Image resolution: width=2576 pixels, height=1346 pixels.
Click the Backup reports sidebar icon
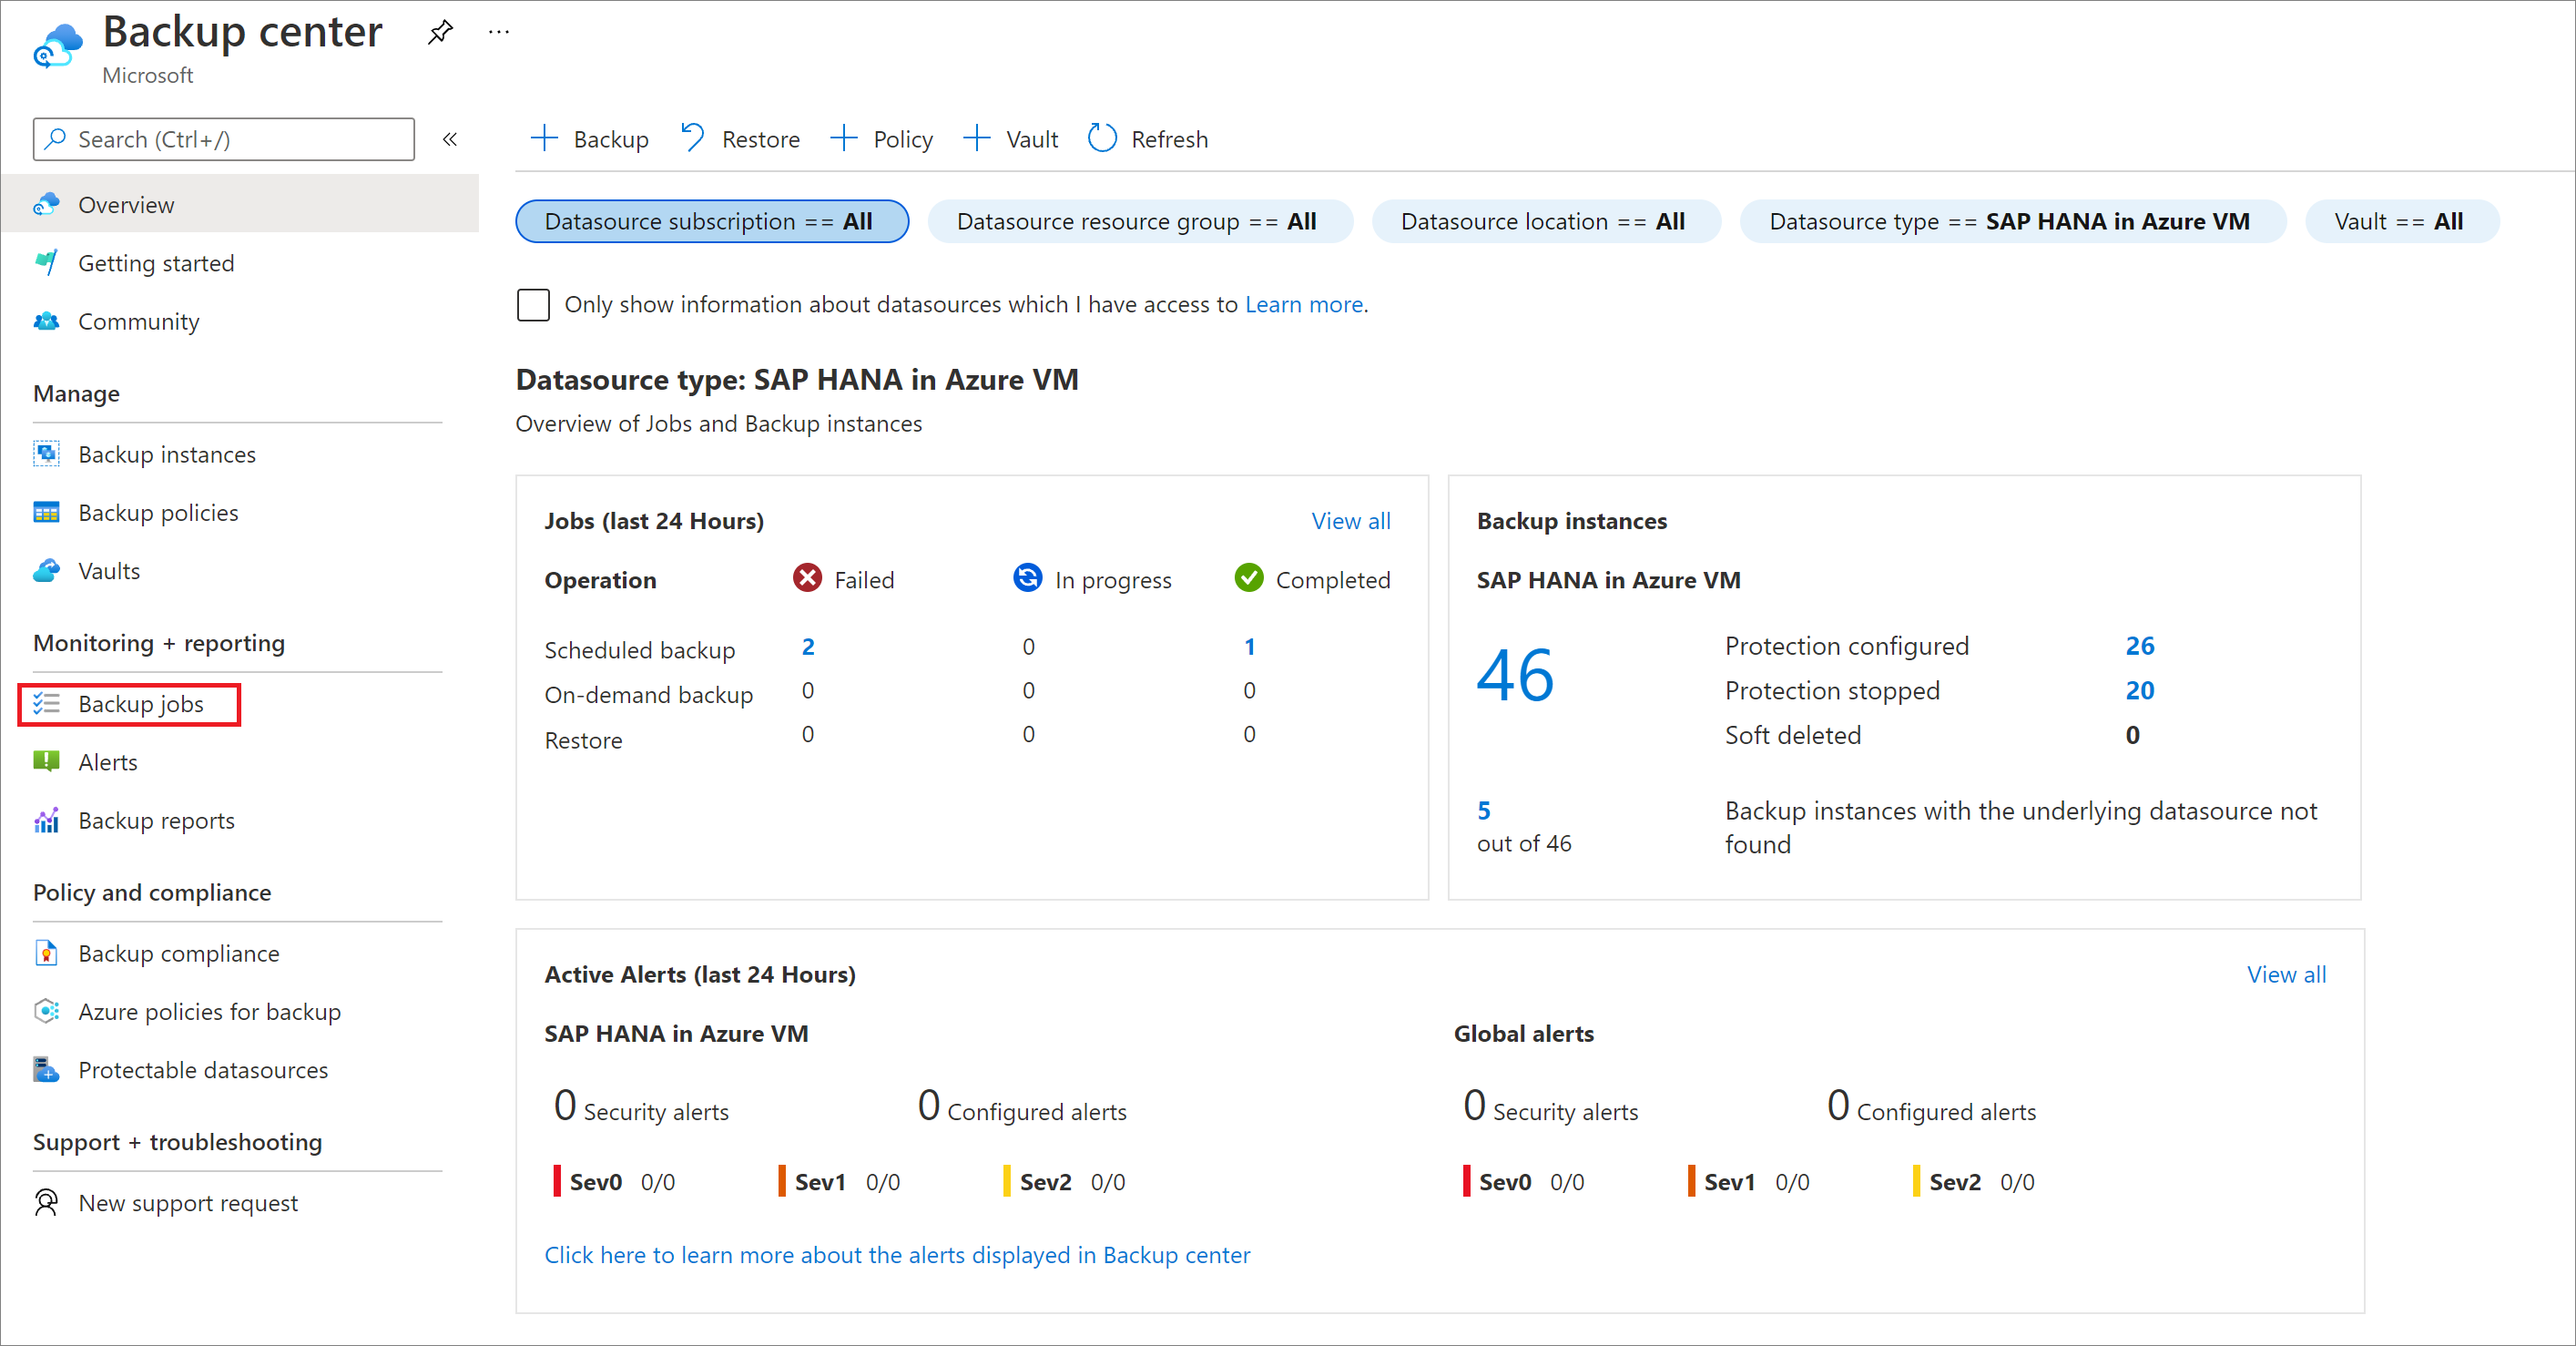[x=45, y=820]
